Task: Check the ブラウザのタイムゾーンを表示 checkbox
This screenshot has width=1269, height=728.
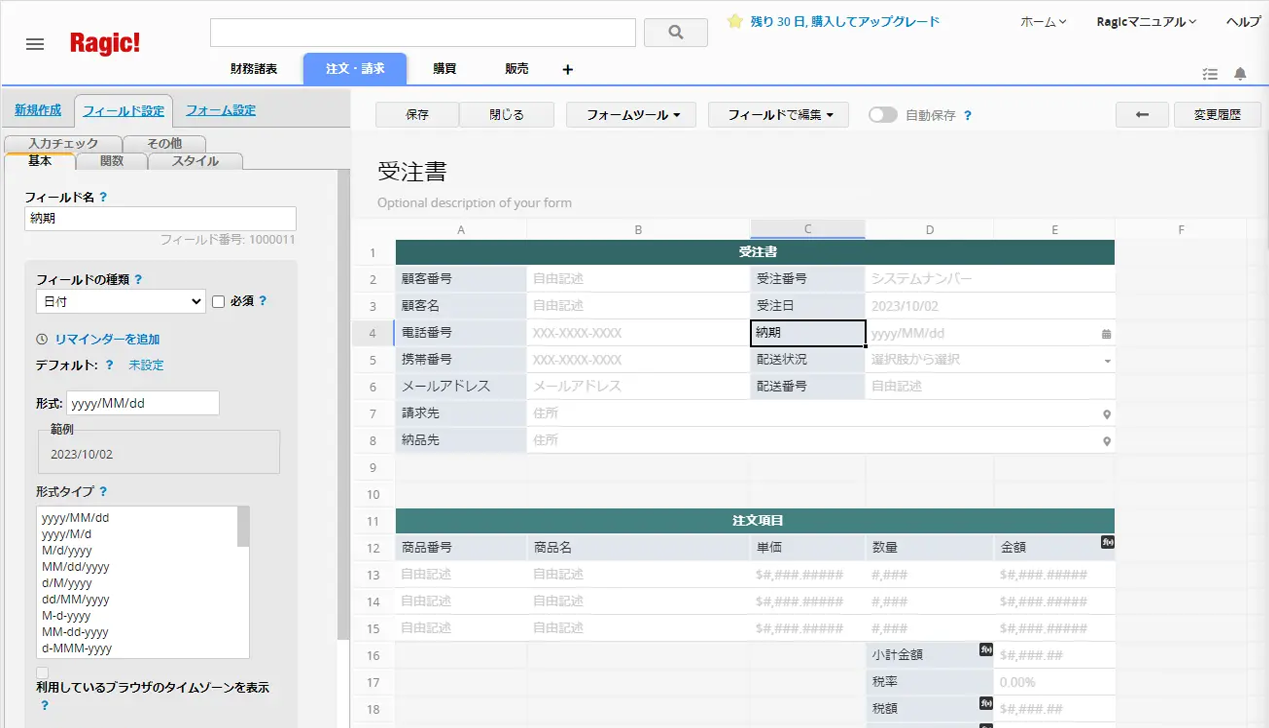Action: (x=42, y=674)
